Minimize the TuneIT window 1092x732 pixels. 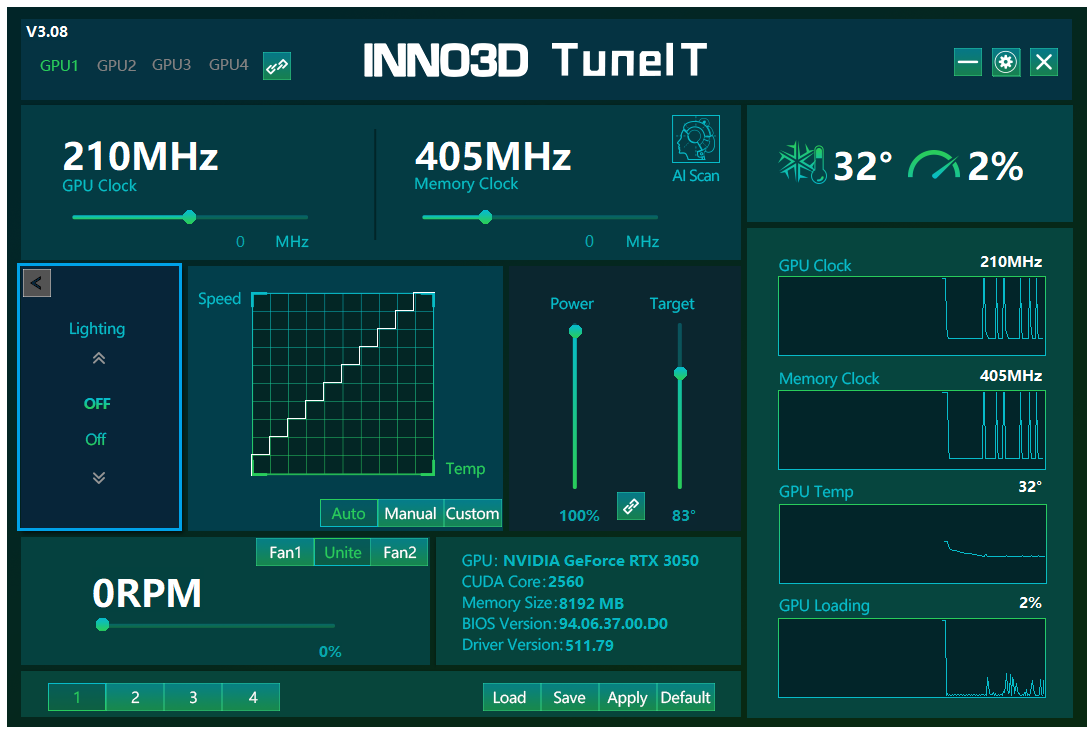coord(967,62)
